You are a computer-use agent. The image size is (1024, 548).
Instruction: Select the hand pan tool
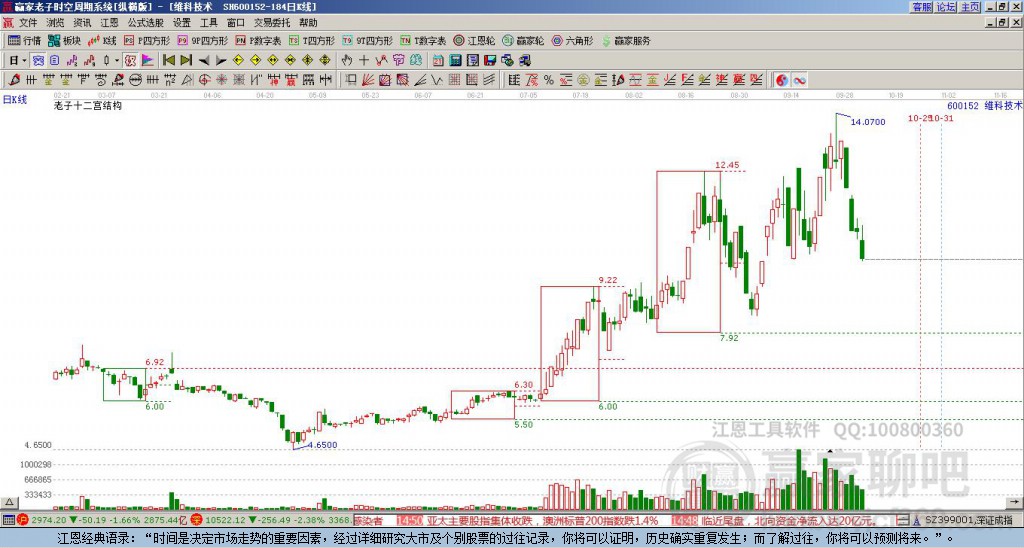tap(347, 61)
